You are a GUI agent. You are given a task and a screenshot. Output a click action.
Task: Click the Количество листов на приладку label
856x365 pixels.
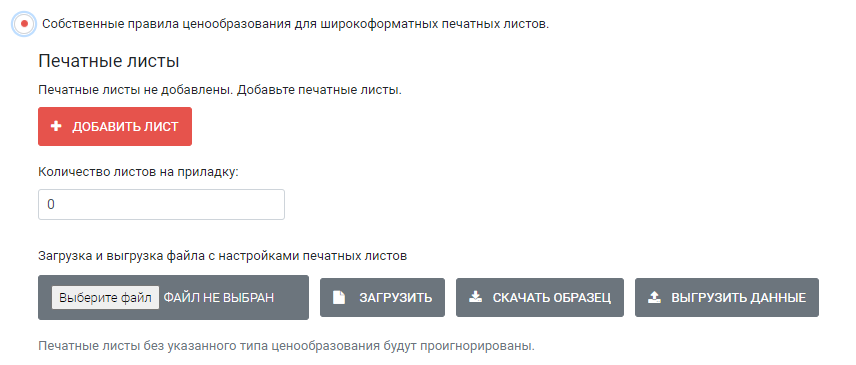coord(139,172)
